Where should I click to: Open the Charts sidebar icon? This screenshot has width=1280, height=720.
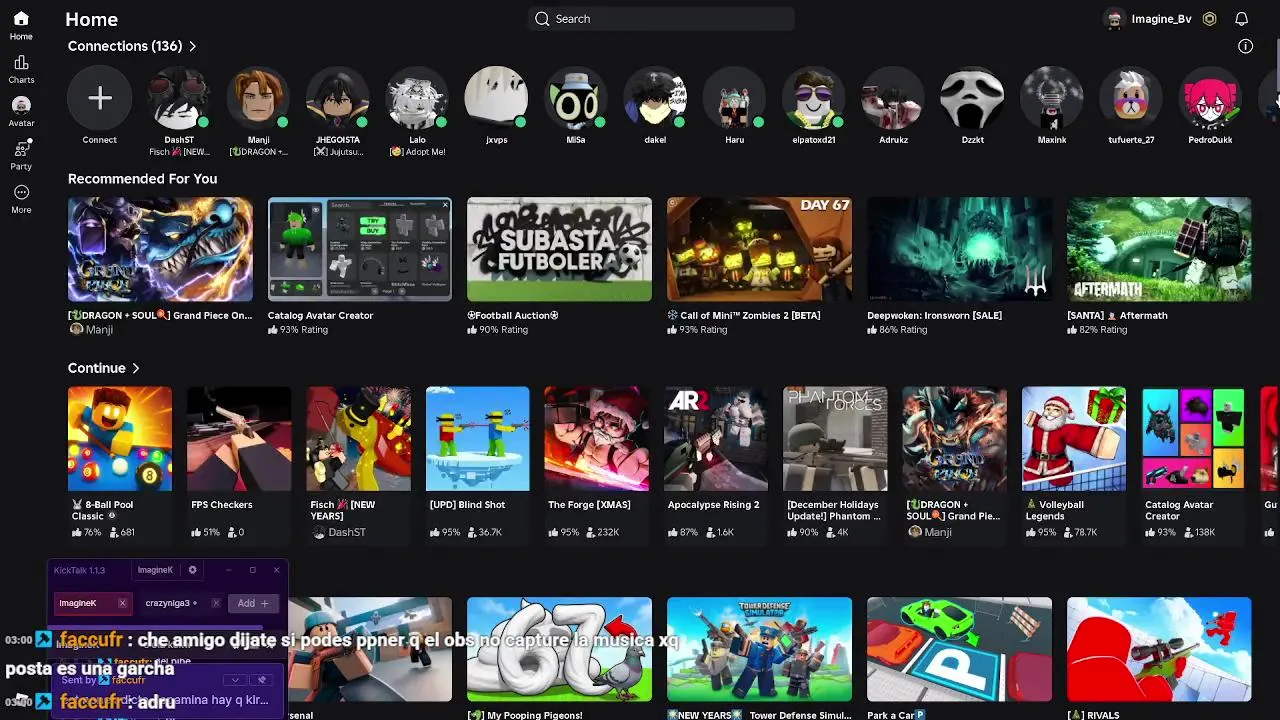point(21,62)
